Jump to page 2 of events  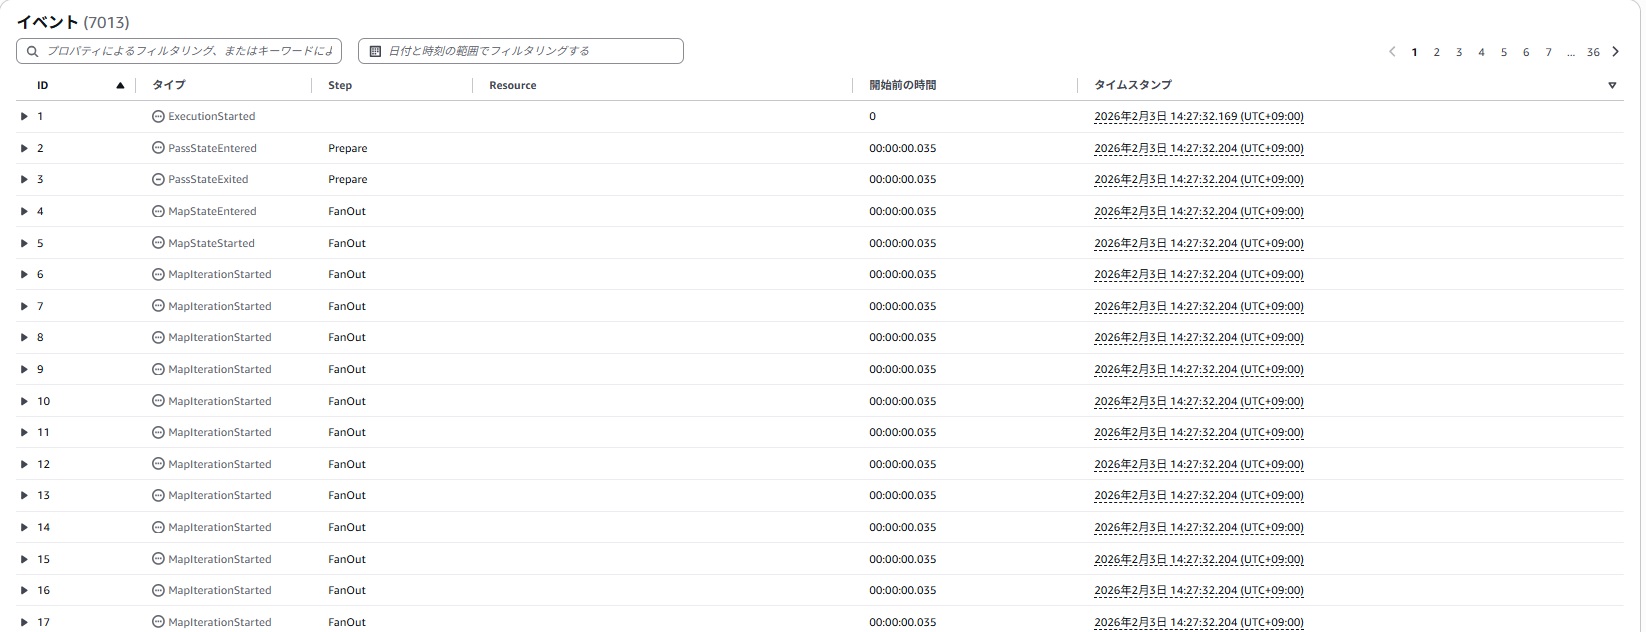pos(1436,52)
